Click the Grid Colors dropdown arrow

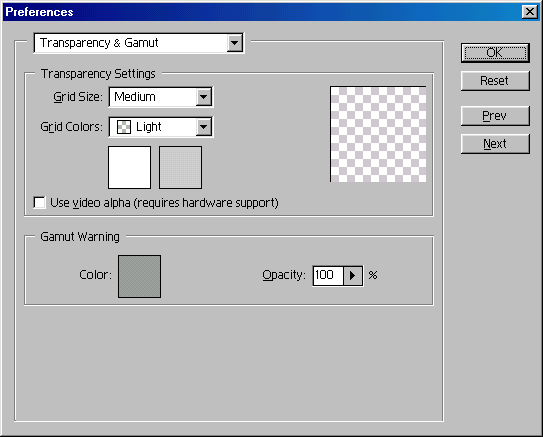tap(204, 127)
